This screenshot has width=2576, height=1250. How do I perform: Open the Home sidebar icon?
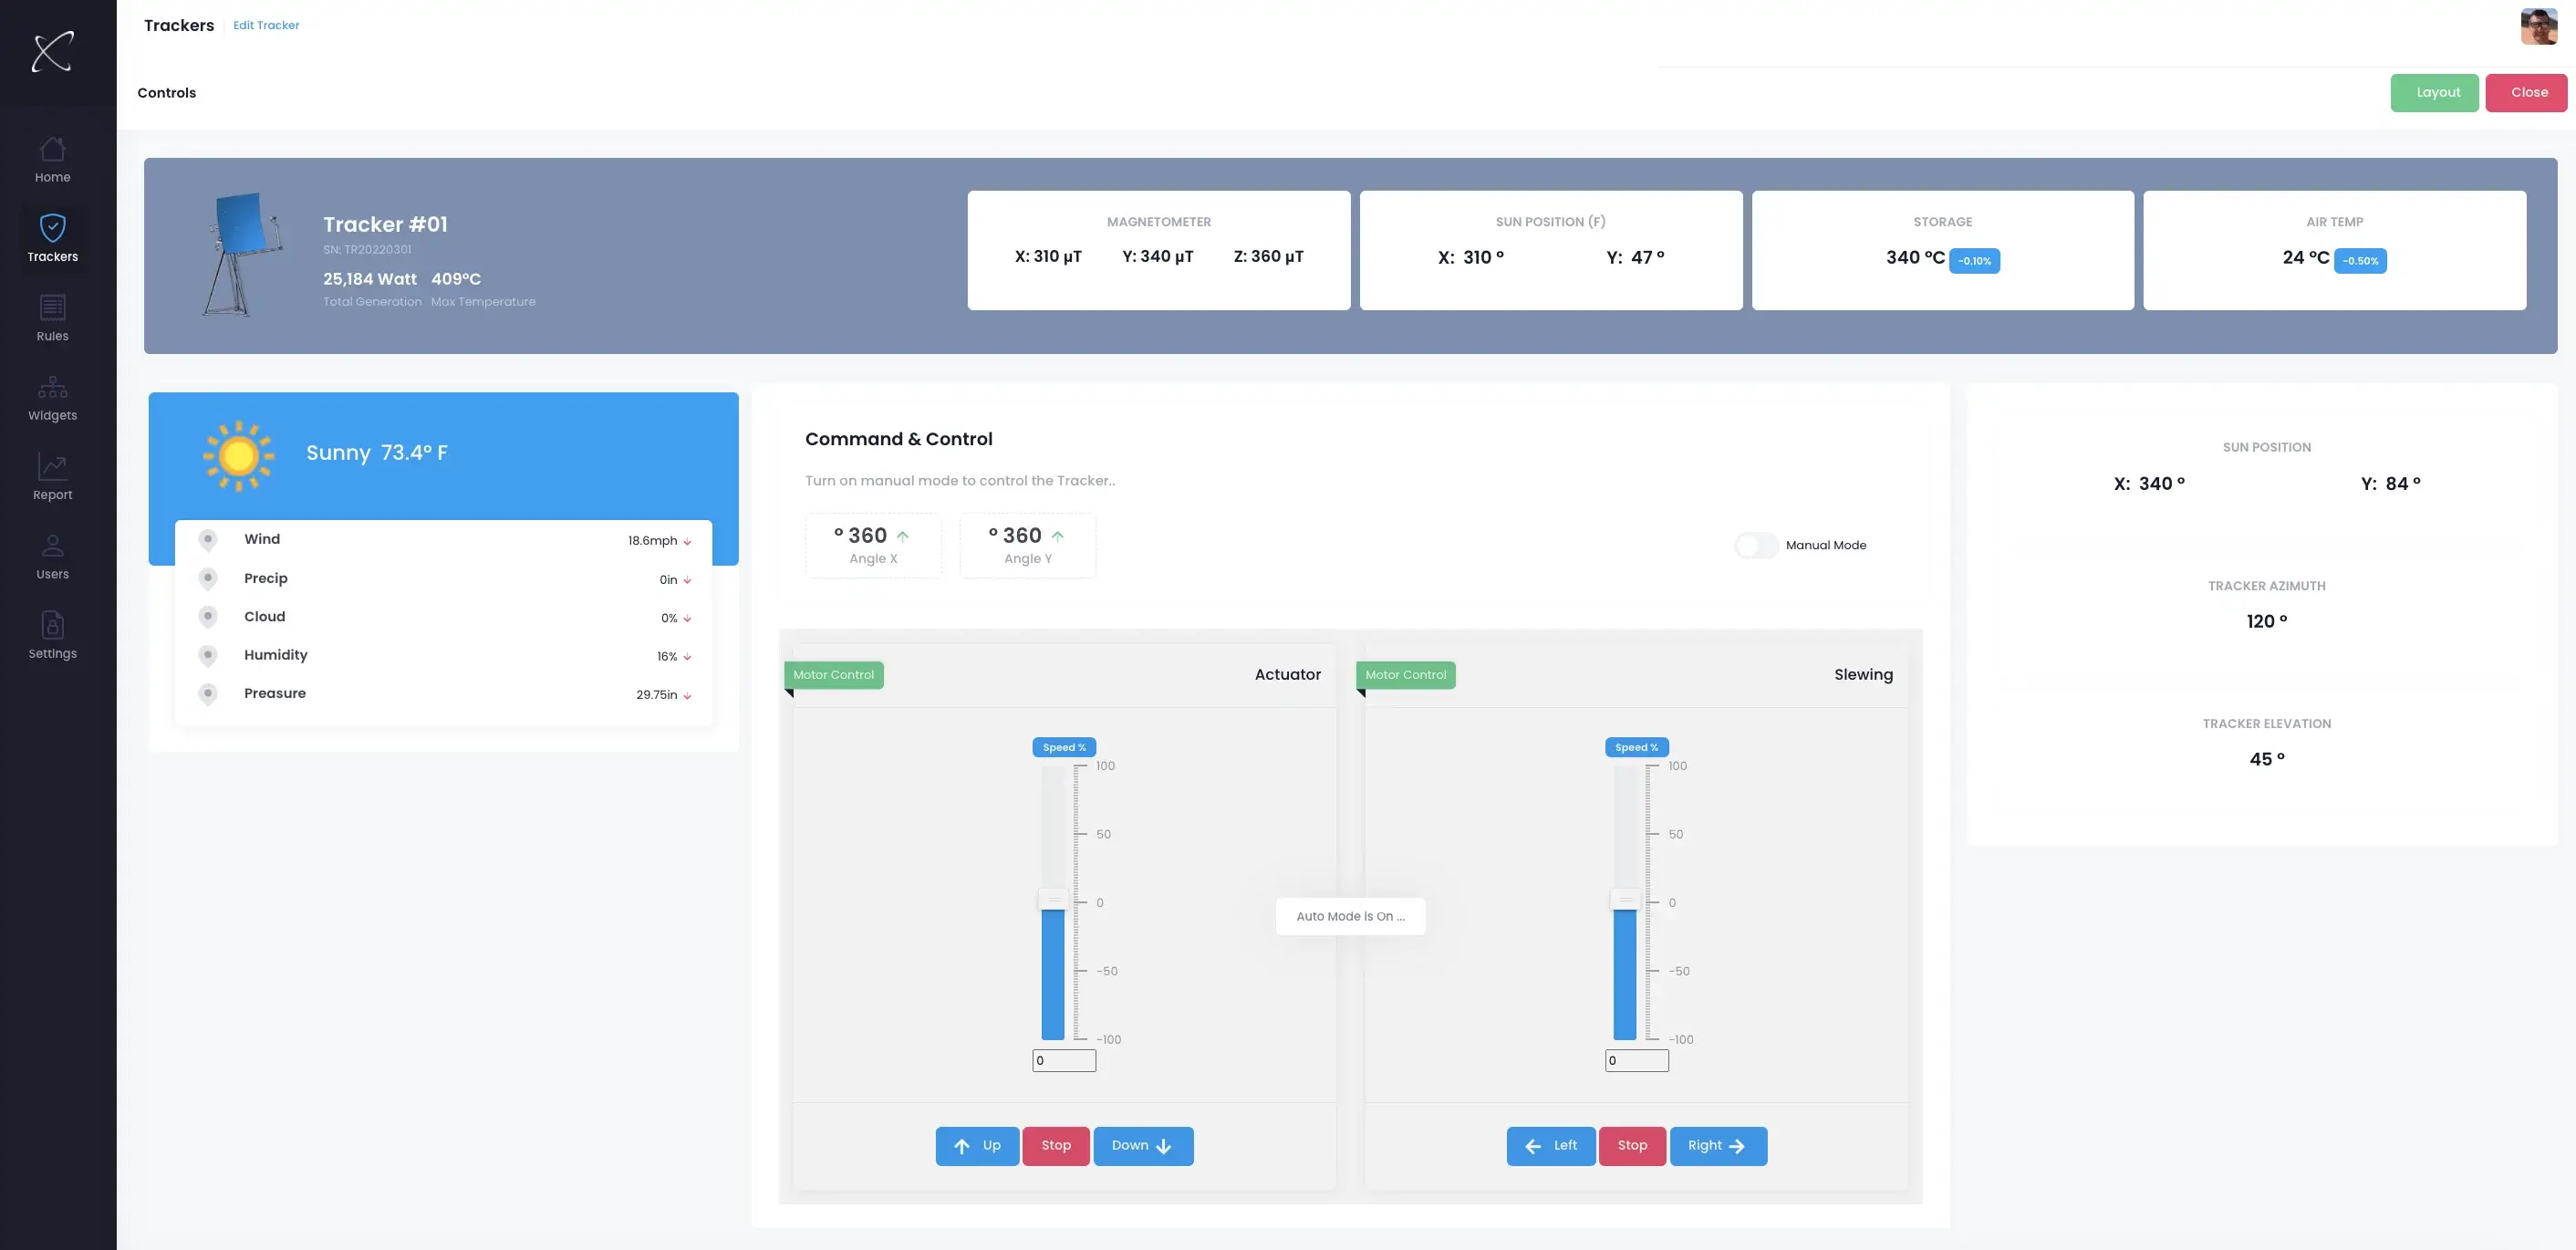coord(52,149)
